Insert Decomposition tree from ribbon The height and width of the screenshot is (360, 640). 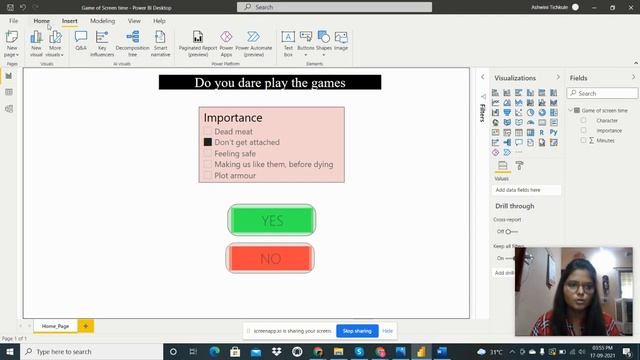pos(133,43)
